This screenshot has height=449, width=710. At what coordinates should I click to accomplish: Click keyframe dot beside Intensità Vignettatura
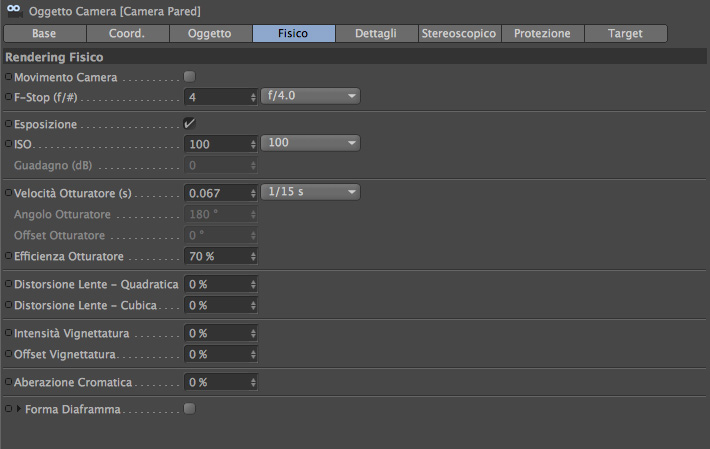(9, 333)
